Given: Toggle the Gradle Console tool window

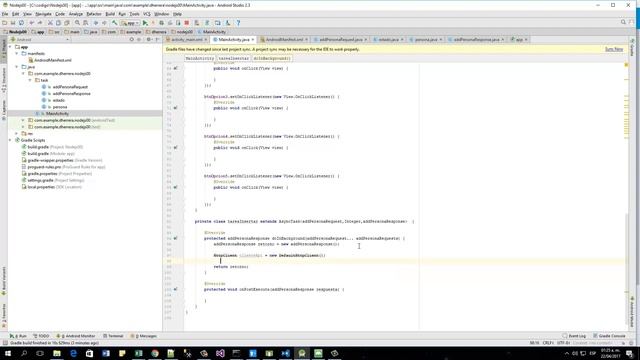Looking at the screenshot, I should coord(609,336).
